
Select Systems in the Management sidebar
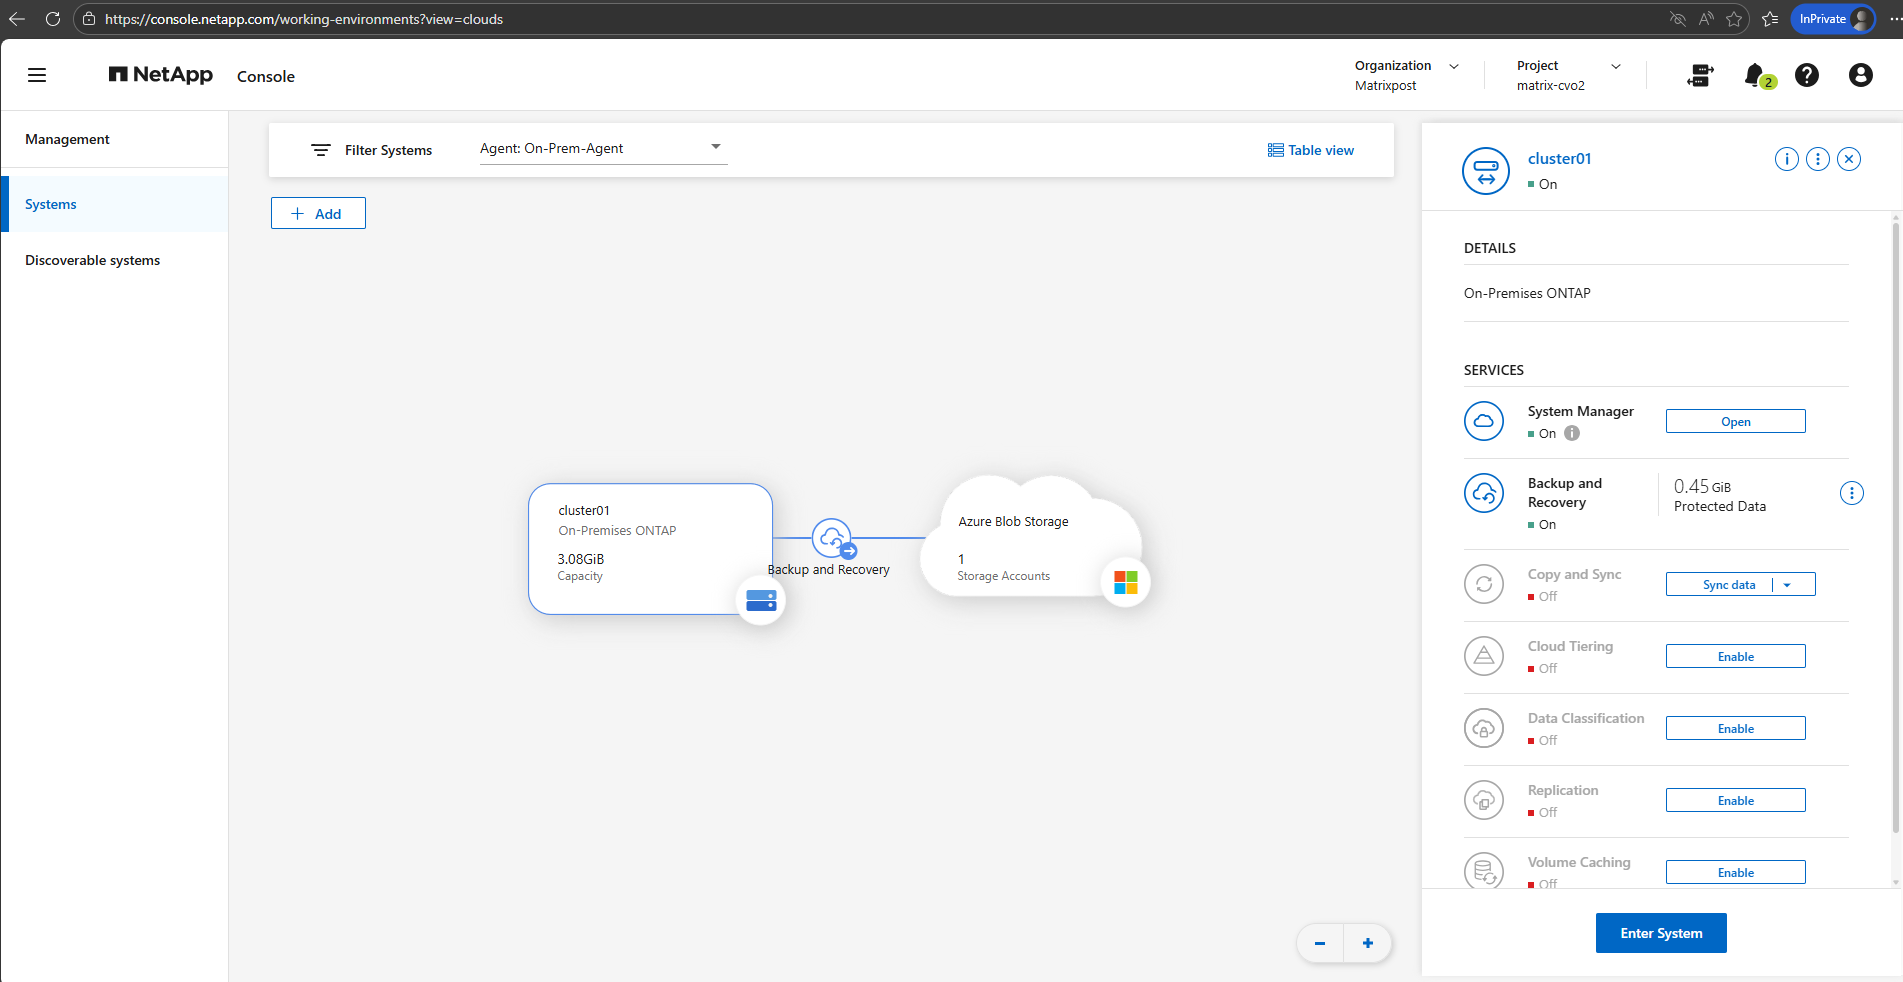click(51, 204)
